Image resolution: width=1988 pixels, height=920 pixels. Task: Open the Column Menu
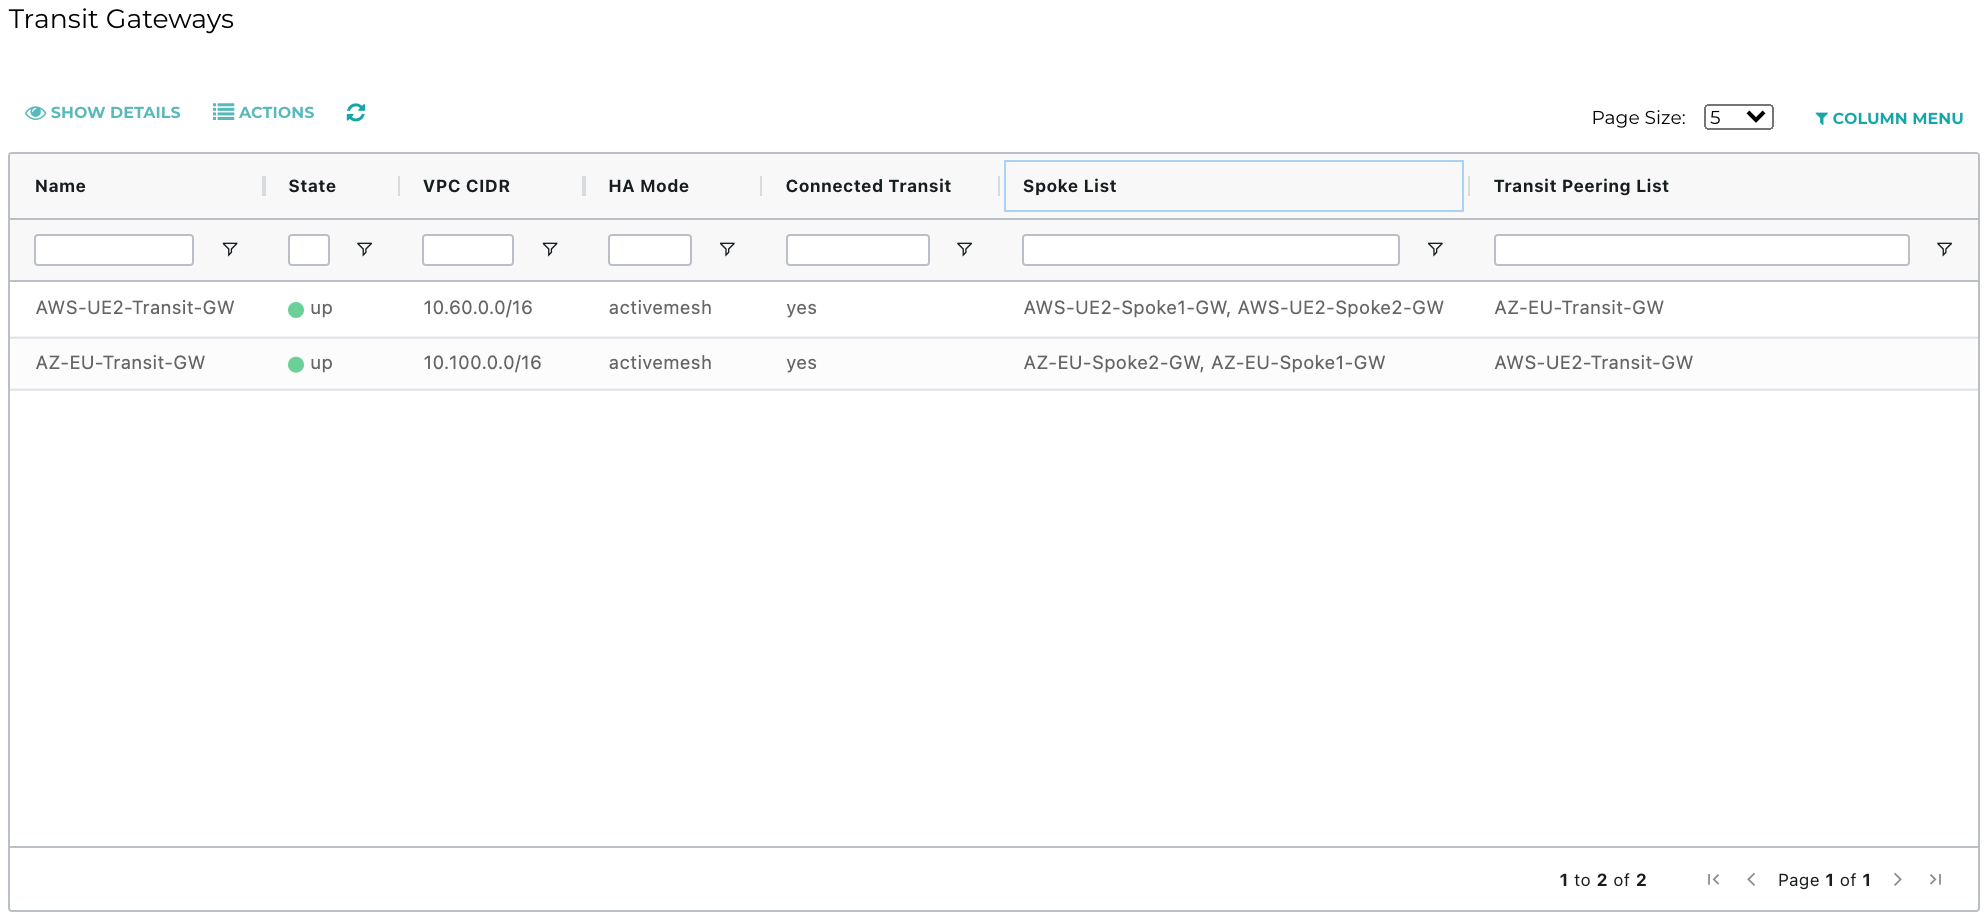[x=1889, y=118]
